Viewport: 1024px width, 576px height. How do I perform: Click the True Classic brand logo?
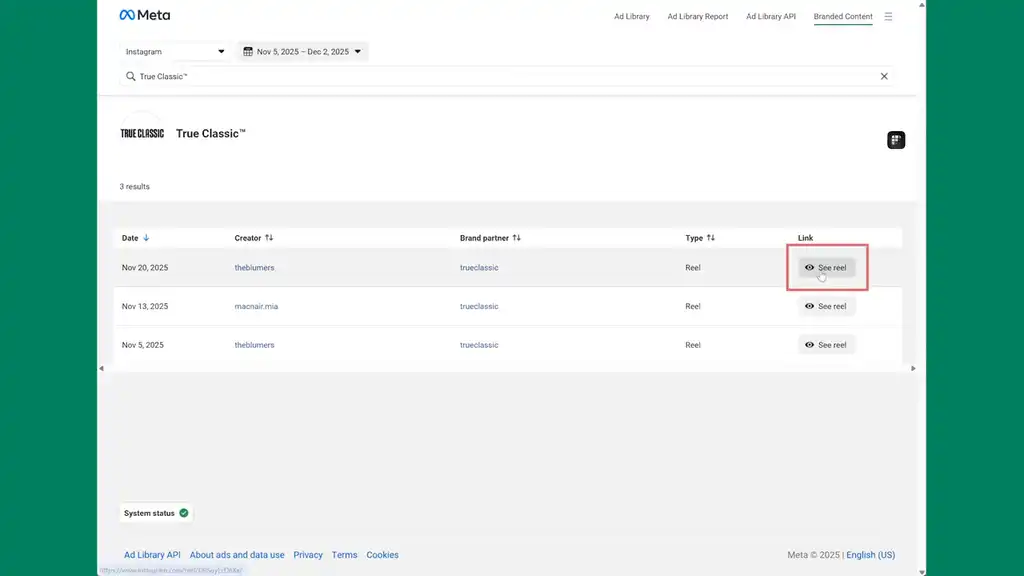(x=142, y=133)
